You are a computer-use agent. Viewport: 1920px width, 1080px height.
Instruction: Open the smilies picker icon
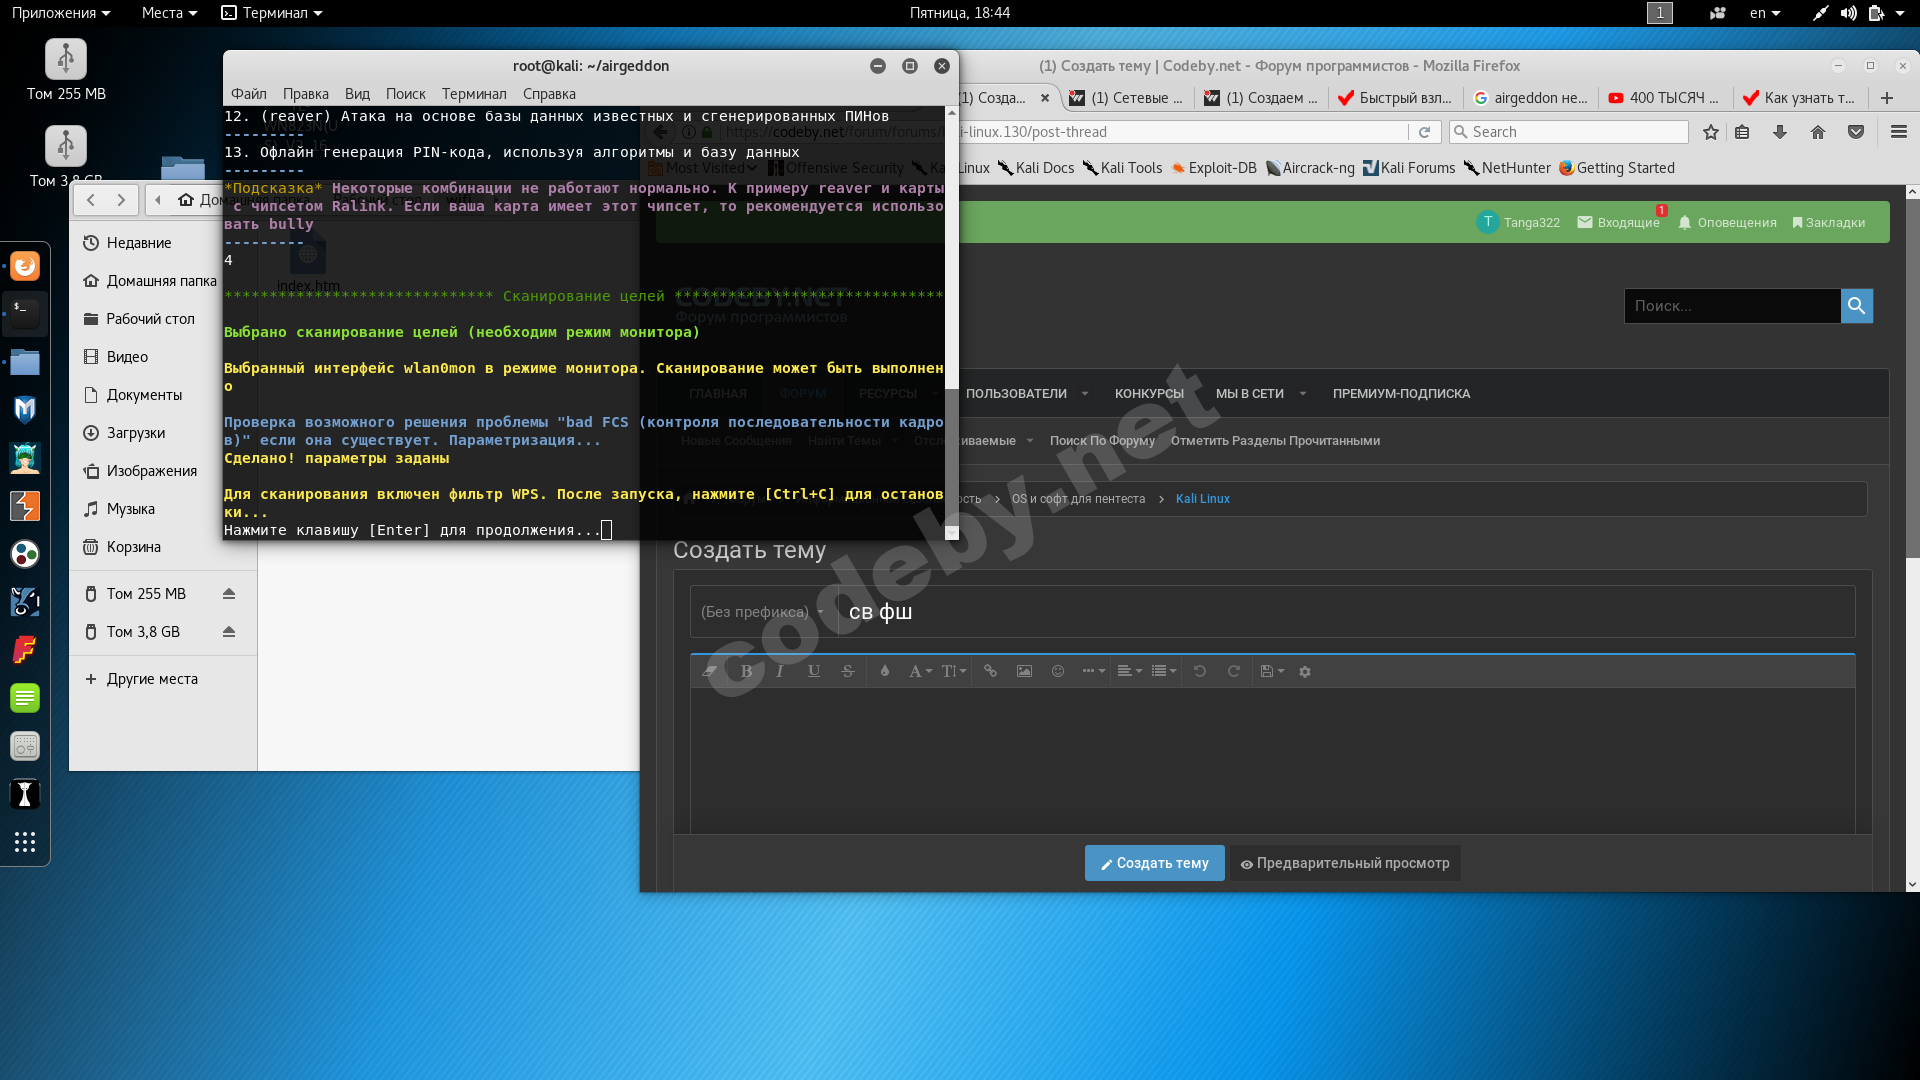[x=1058, y=671]
